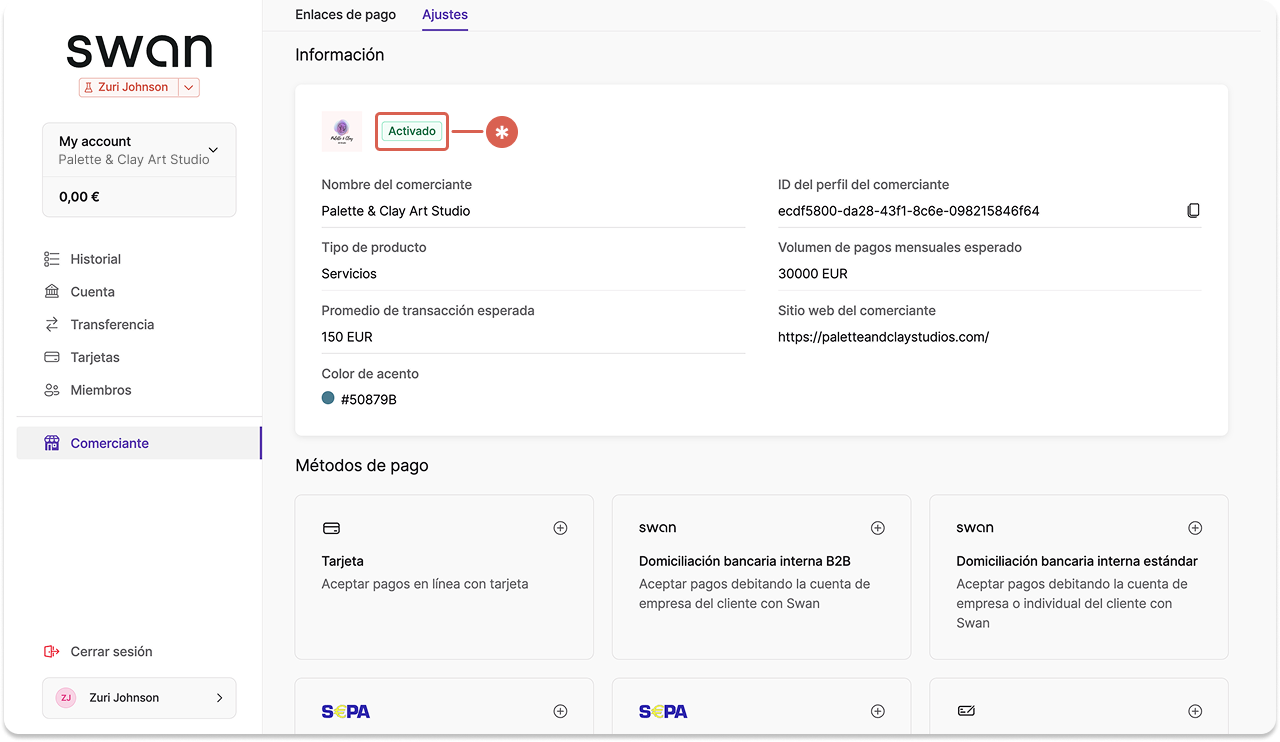Click the Tarjetas card icon in sidebar
The image size is (1280, 742).
(52, 357)
